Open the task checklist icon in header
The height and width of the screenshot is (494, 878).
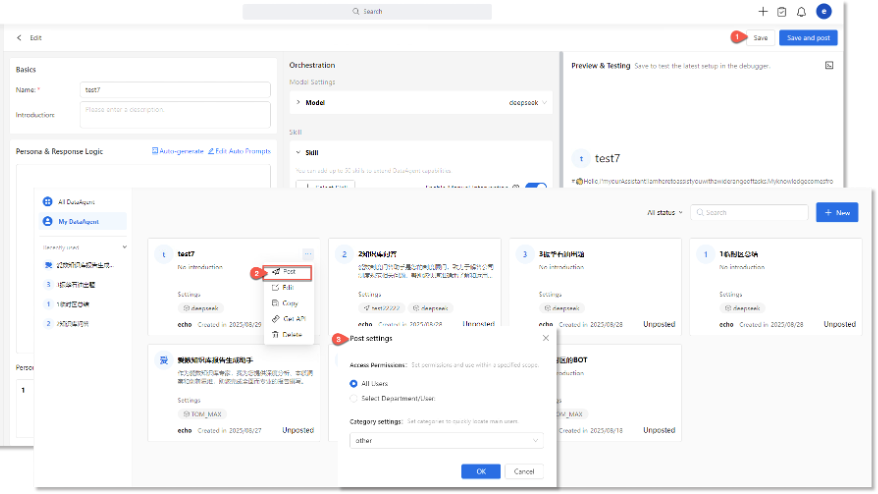[x=782, y=12]
